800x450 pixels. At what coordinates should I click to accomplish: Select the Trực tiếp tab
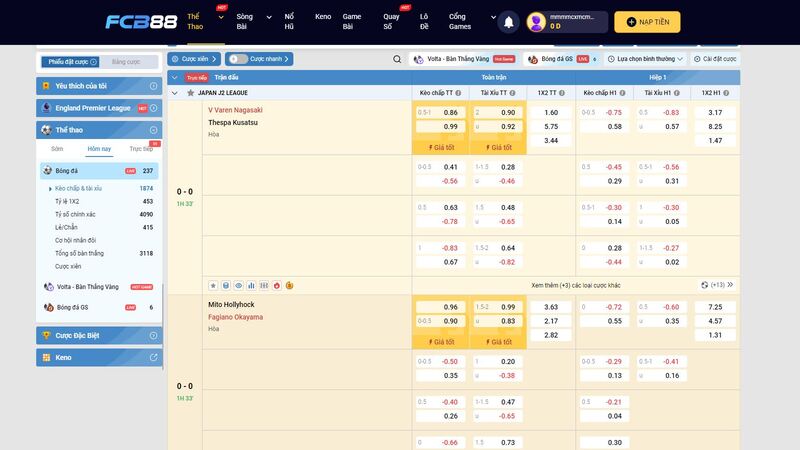pos(141,149)
